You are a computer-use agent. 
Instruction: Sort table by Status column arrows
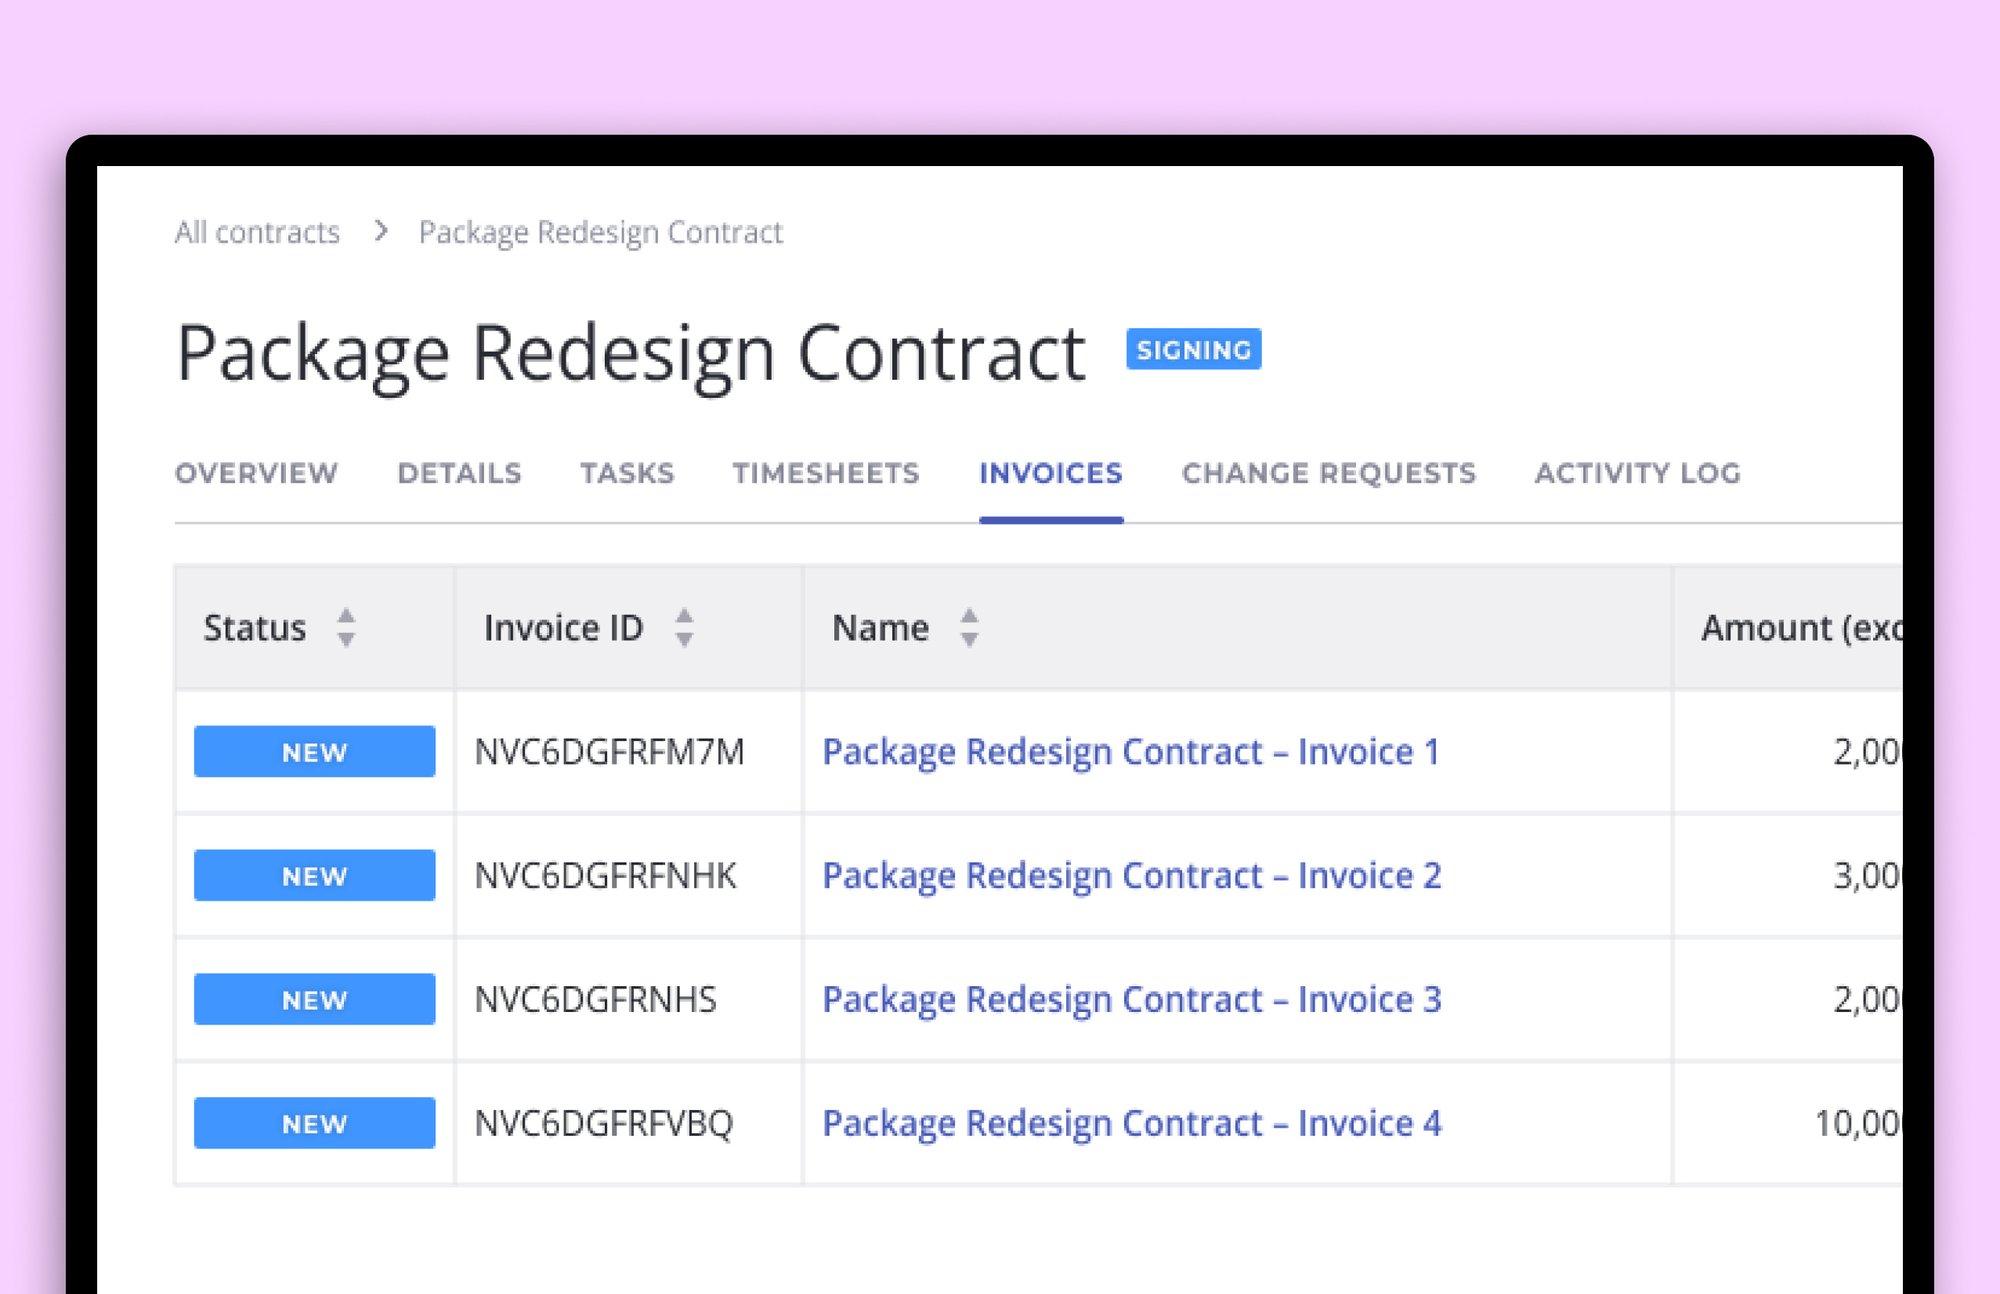(345, 628)
